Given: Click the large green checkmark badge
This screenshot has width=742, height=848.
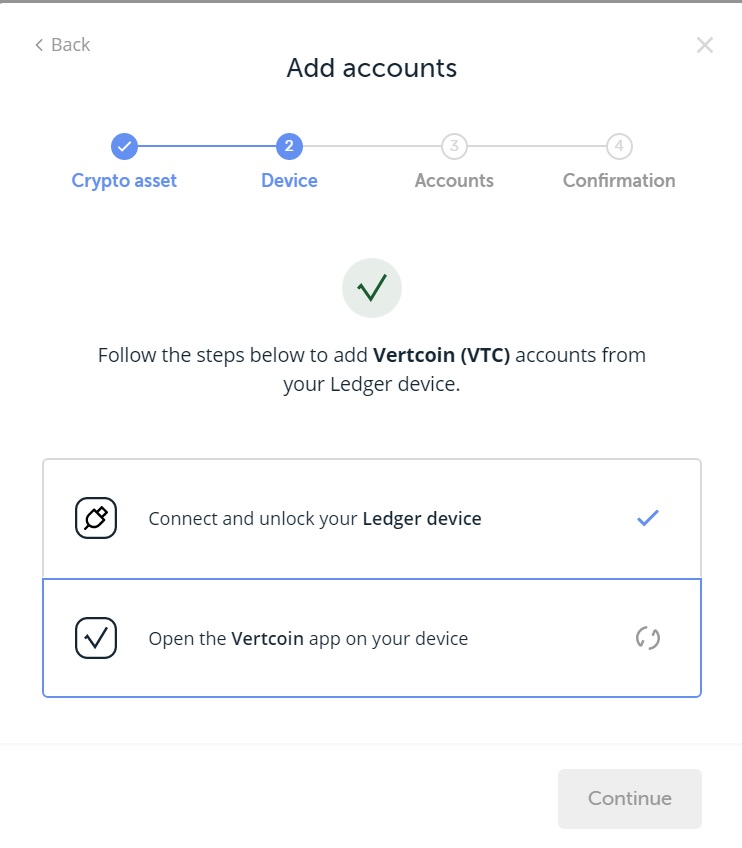Looking at the screenshot, I should (x=371, y=287).
